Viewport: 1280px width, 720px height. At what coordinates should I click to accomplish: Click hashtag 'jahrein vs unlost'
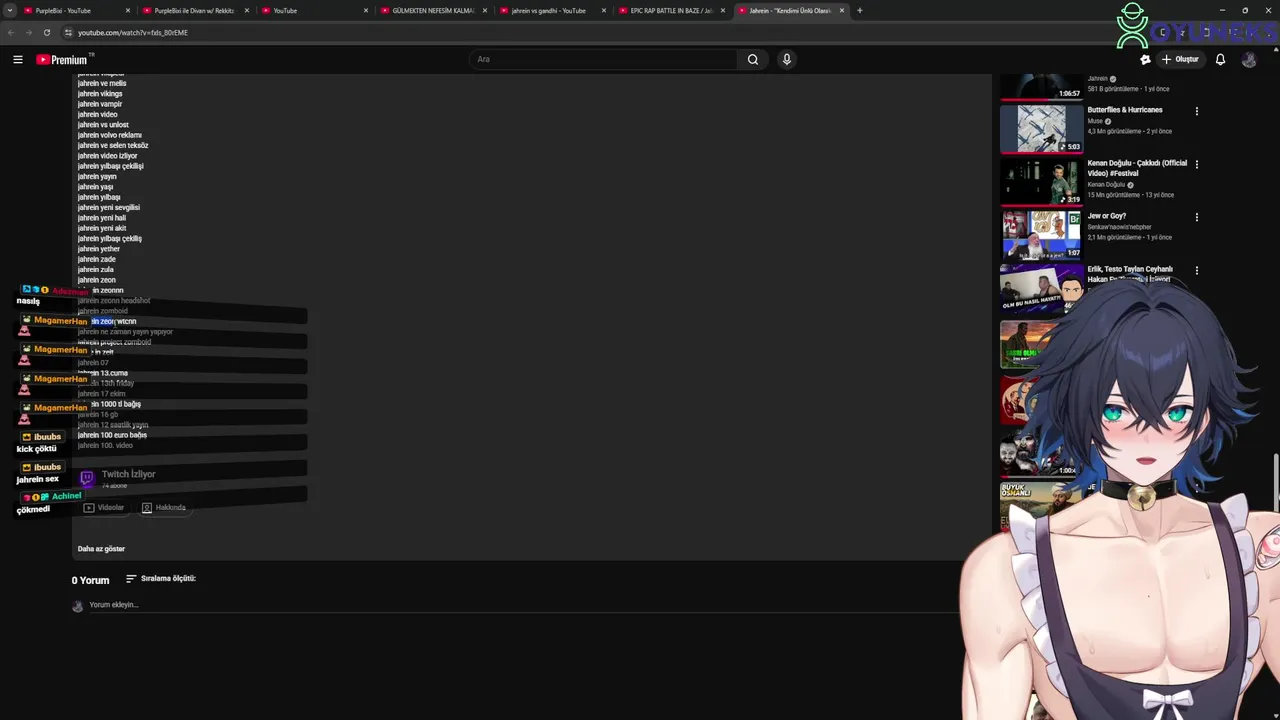point(103,125)
